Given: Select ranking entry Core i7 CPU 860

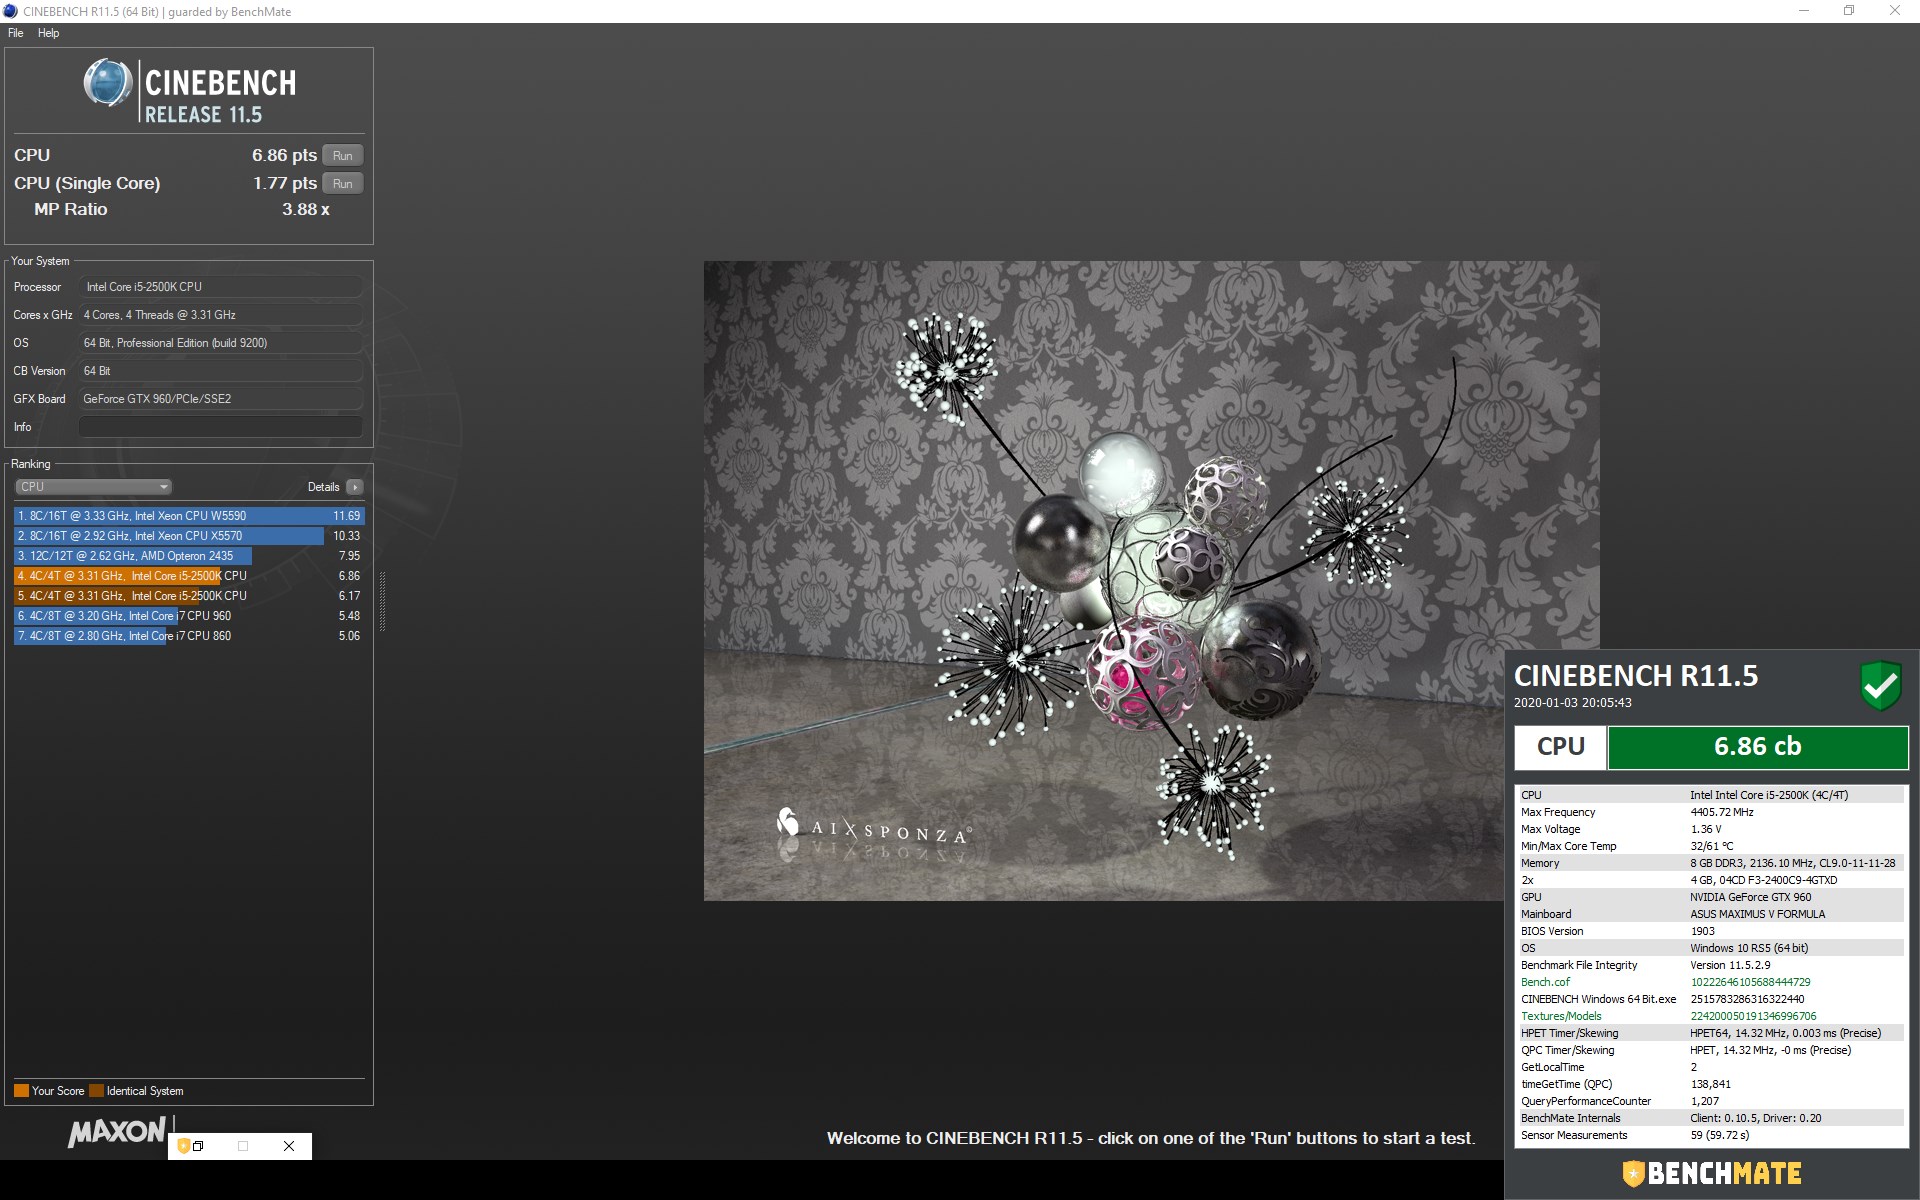Looking at the screenshot, I should [x=189, y=636].
